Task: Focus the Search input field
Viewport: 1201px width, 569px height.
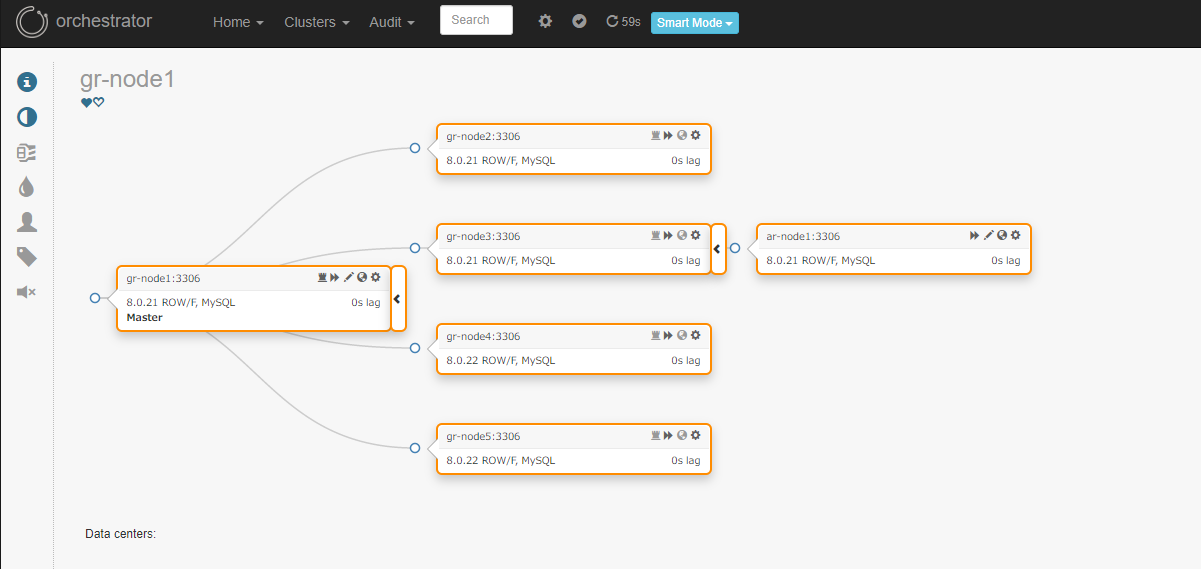Action: 476,20
